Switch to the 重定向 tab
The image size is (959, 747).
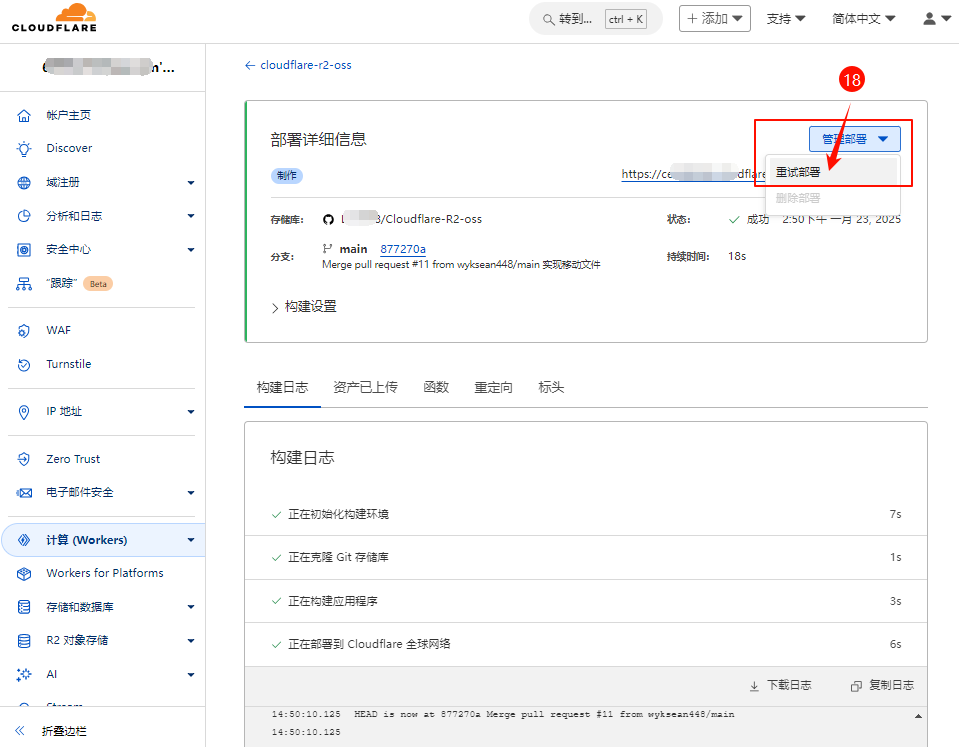tap(493, 387)
